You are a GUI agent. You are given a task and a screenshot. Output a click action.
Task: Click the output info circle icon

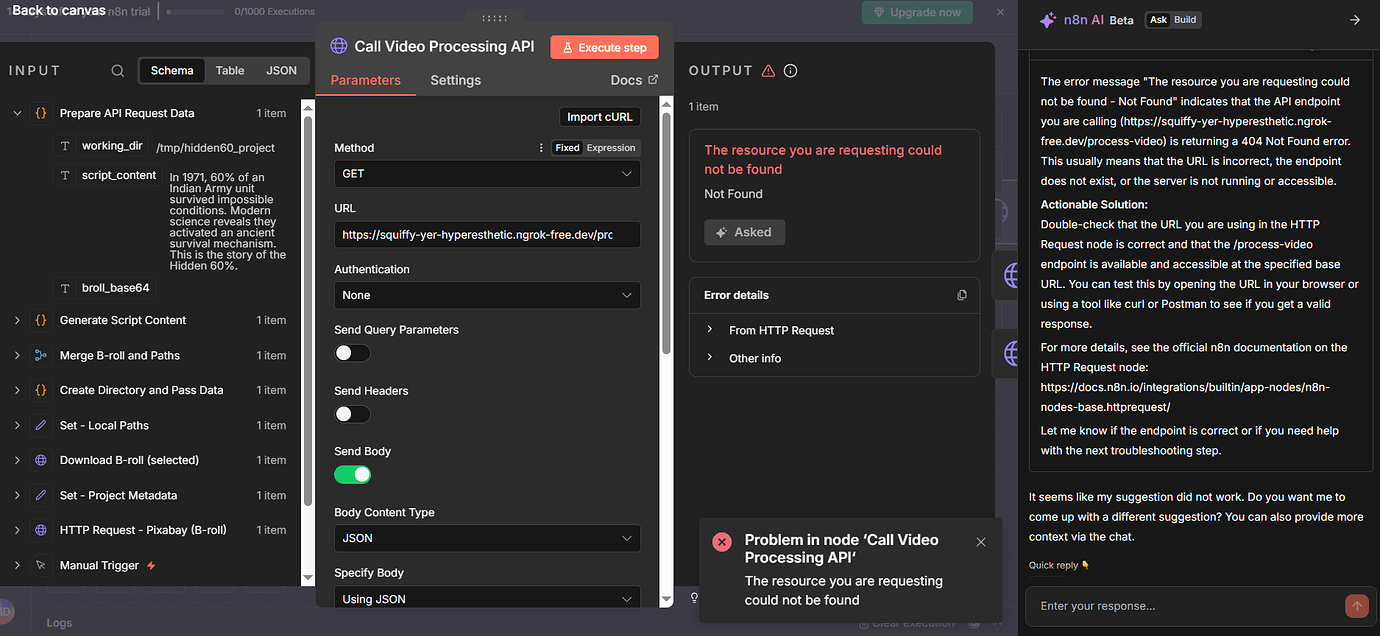coord(790,71)
